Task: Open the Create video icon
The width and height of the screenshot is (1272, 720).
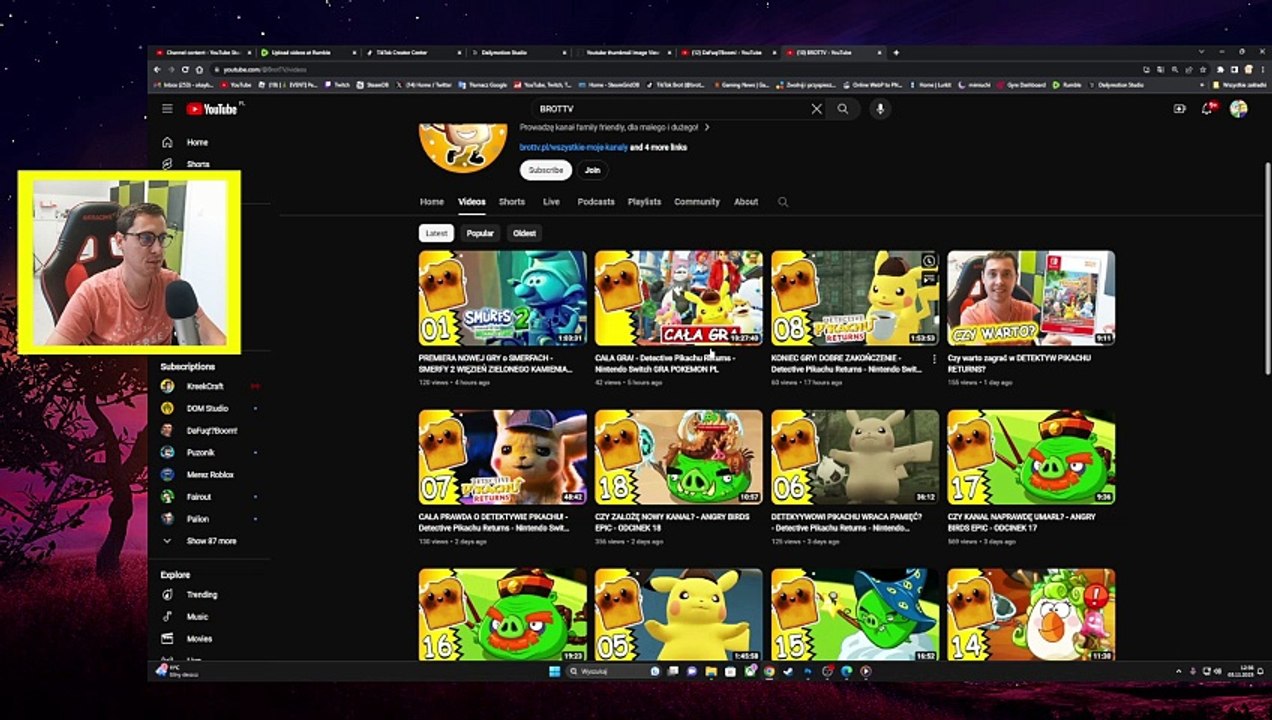Action: pyautogui.click(x=1179, y=108)
